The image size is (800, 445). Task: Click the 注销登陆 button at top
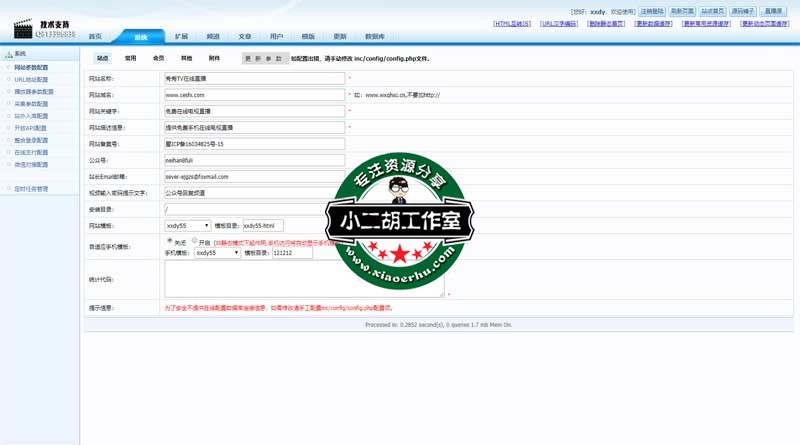(652, 12)
